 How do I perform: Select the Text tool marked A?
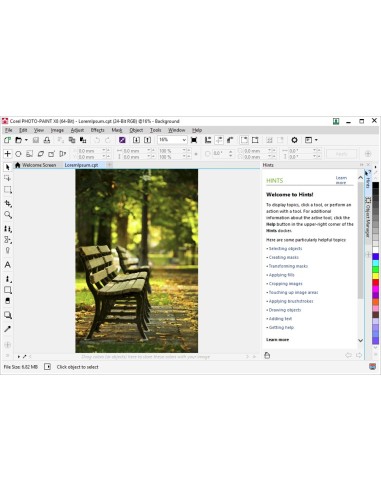[7, 265]
